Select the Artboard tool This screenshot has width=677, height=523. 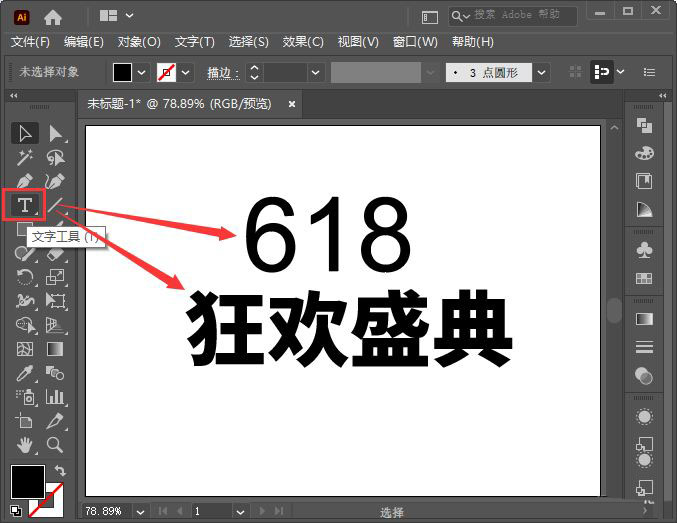(x=25, y=421)
